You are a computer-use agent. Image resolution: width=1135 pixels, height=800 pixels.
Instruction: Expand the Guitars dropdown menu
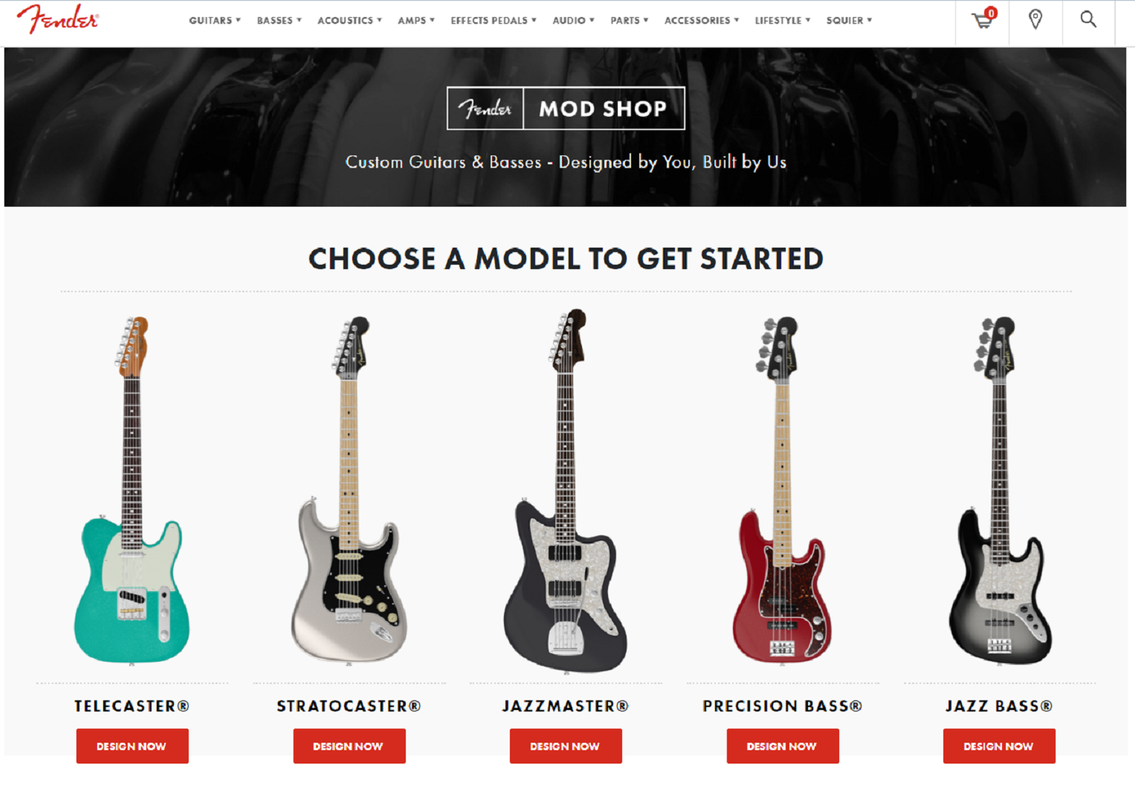215,20
